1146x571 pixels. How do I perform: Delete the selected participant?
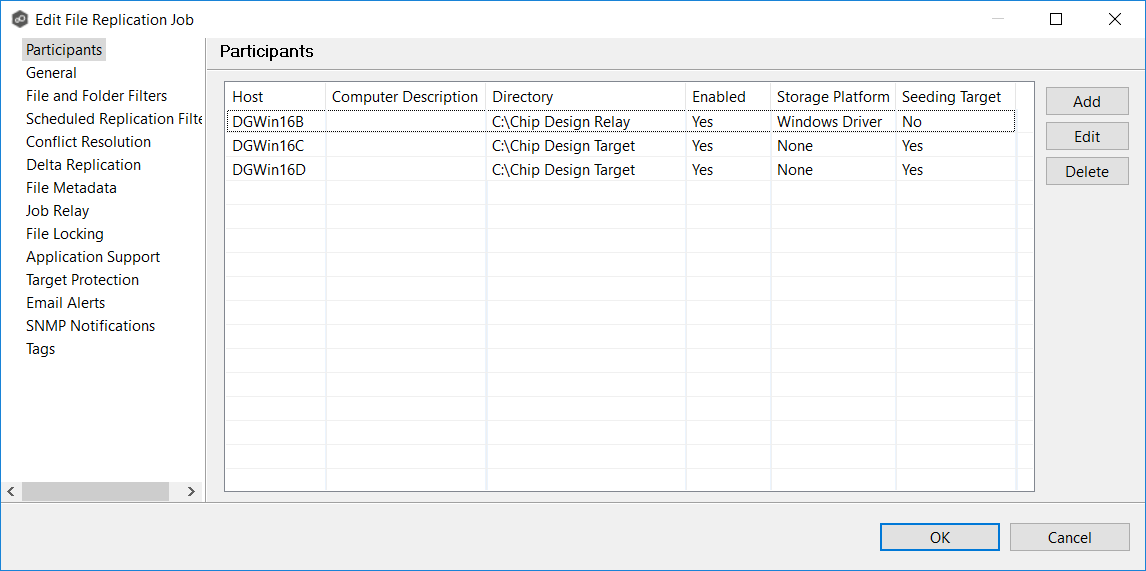pyautogui.click(x=1086, y=171)
